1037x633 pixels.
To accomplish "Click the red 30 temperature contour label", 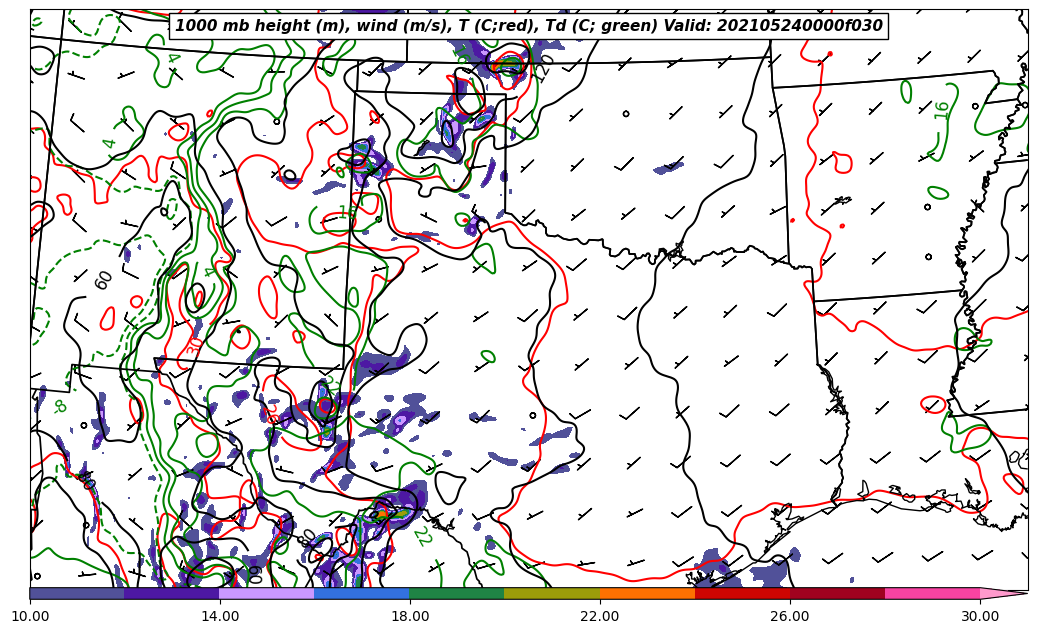I will coord(193,345).
